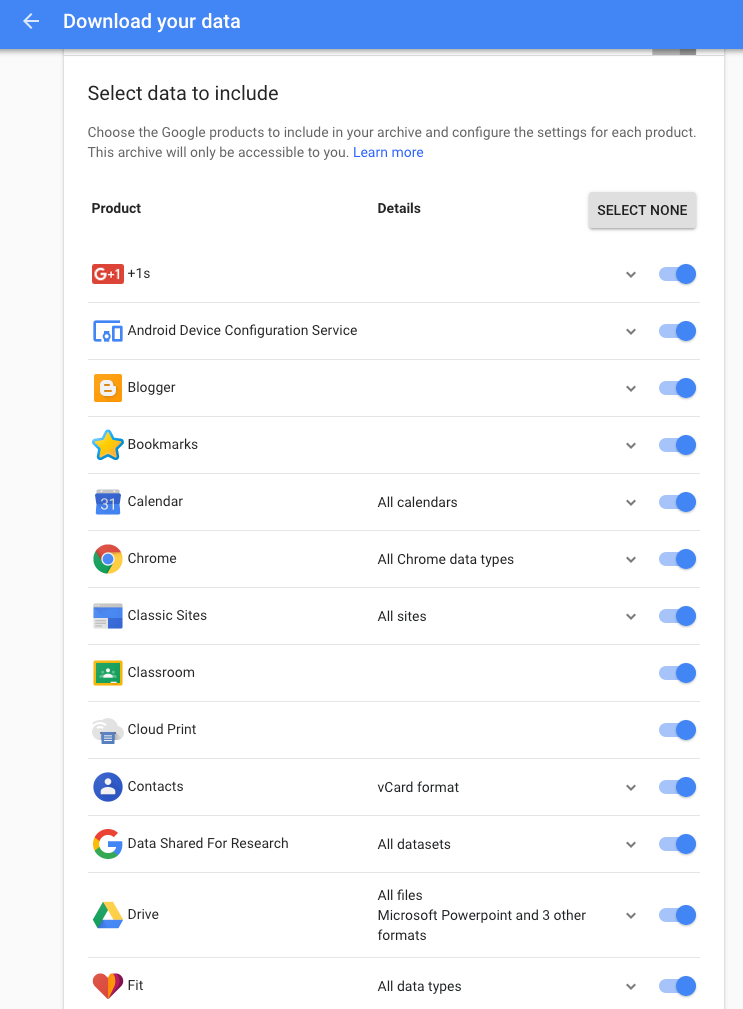Expand the Bookmarks chevron
743x1009 pixels.
(x=631, y=446)
